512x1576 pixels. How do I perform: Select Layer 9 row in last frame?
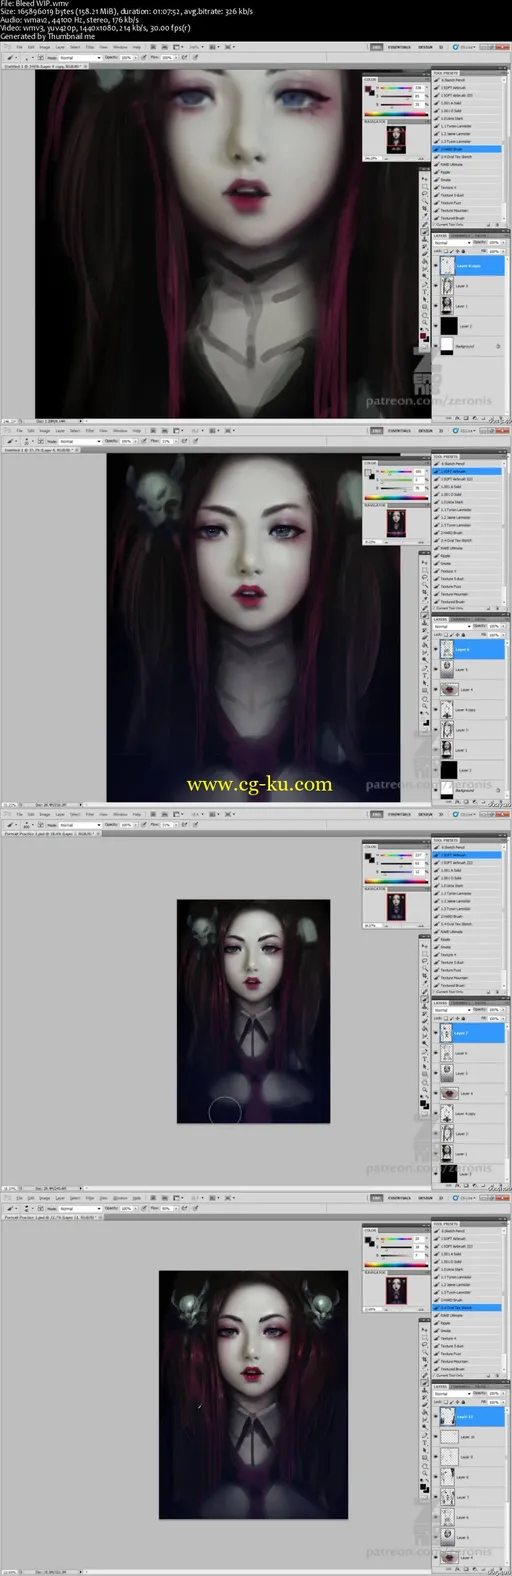pos(467,1457)
